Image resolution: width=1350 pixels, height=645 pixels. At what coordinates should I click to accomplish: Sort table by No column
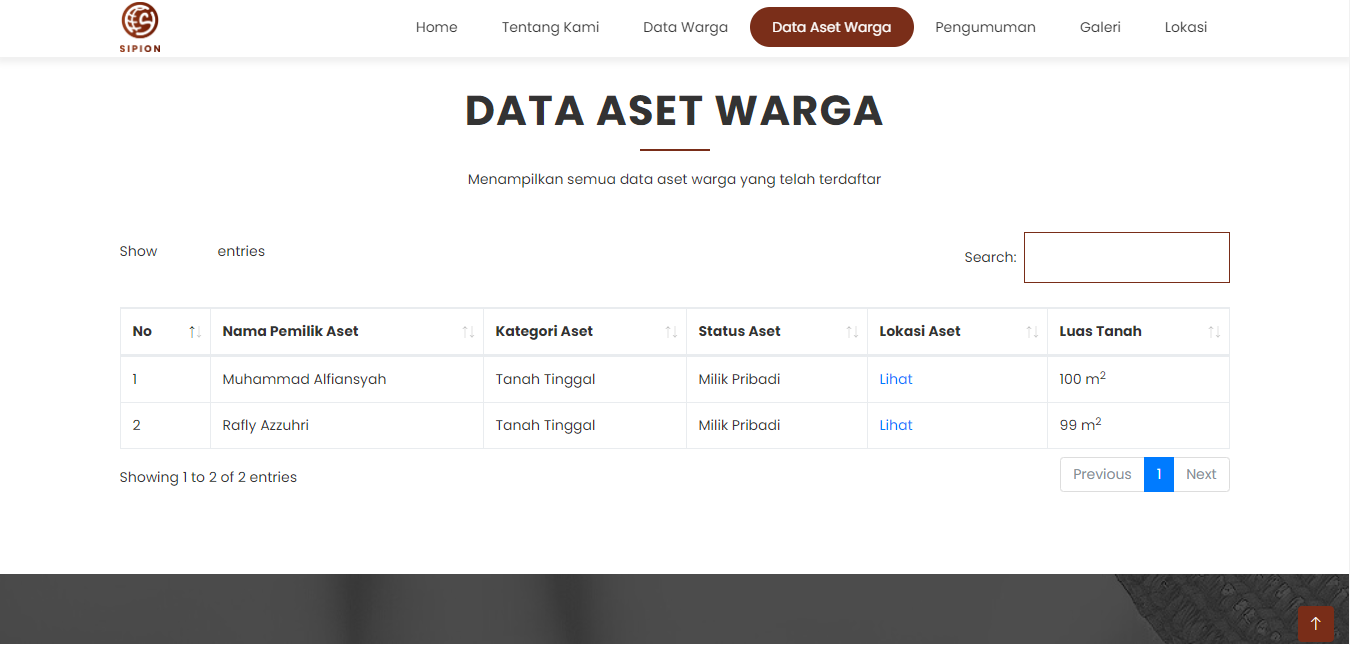[x=165, y=331]
